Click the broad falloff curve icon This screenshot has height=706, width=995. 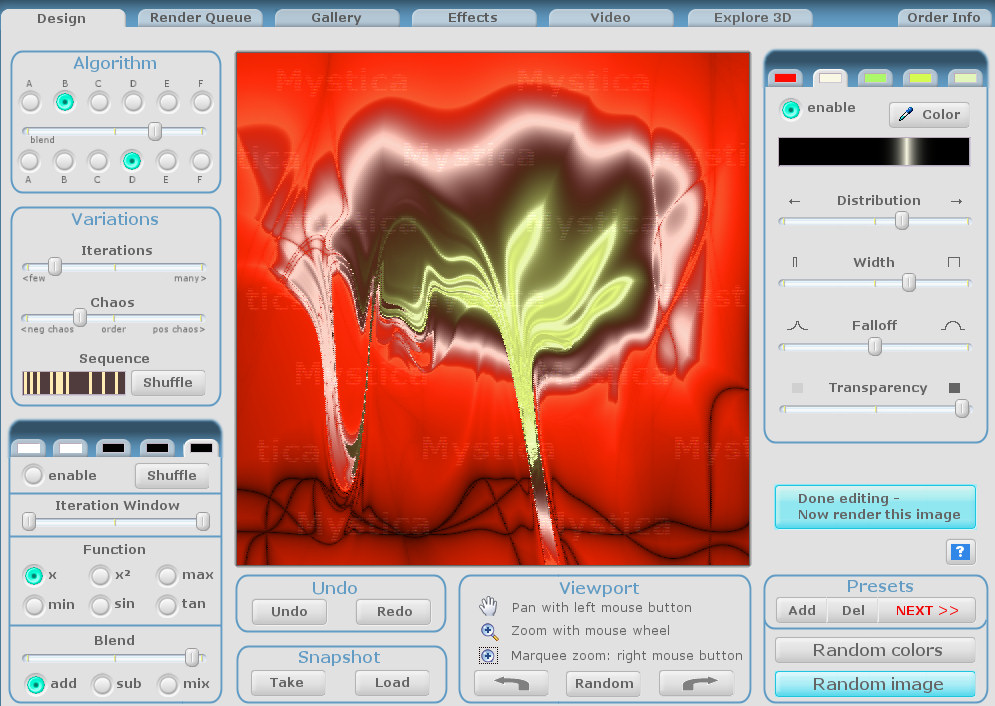tap(952, 325)
